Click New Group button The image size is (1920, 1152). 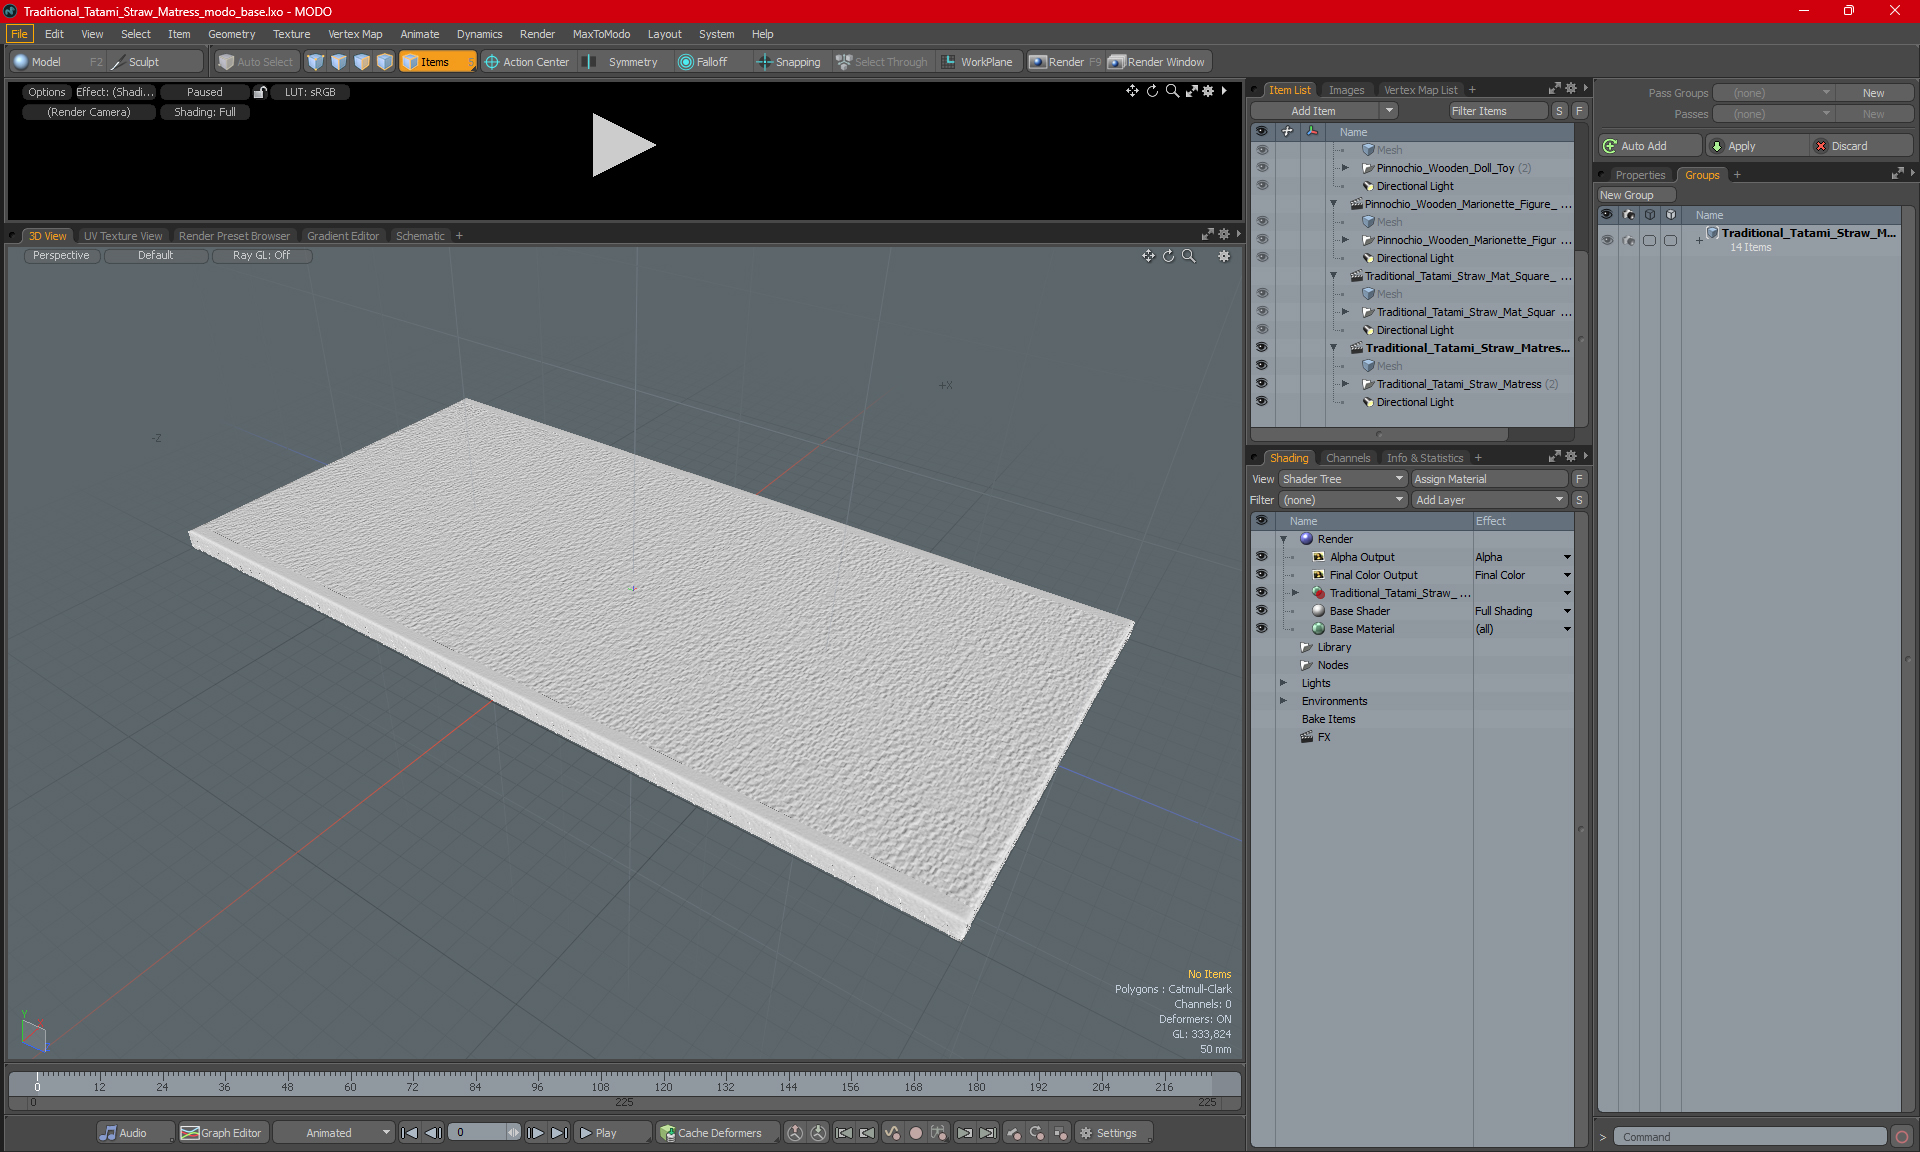pos(1635,195)
